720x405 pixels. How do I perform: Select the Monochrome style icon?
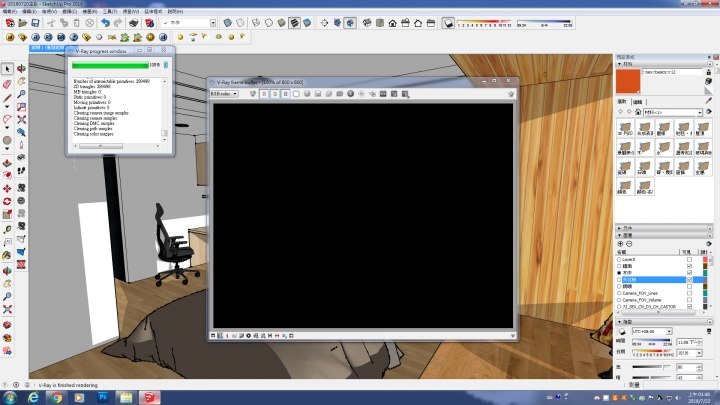[x=307, y=22]
